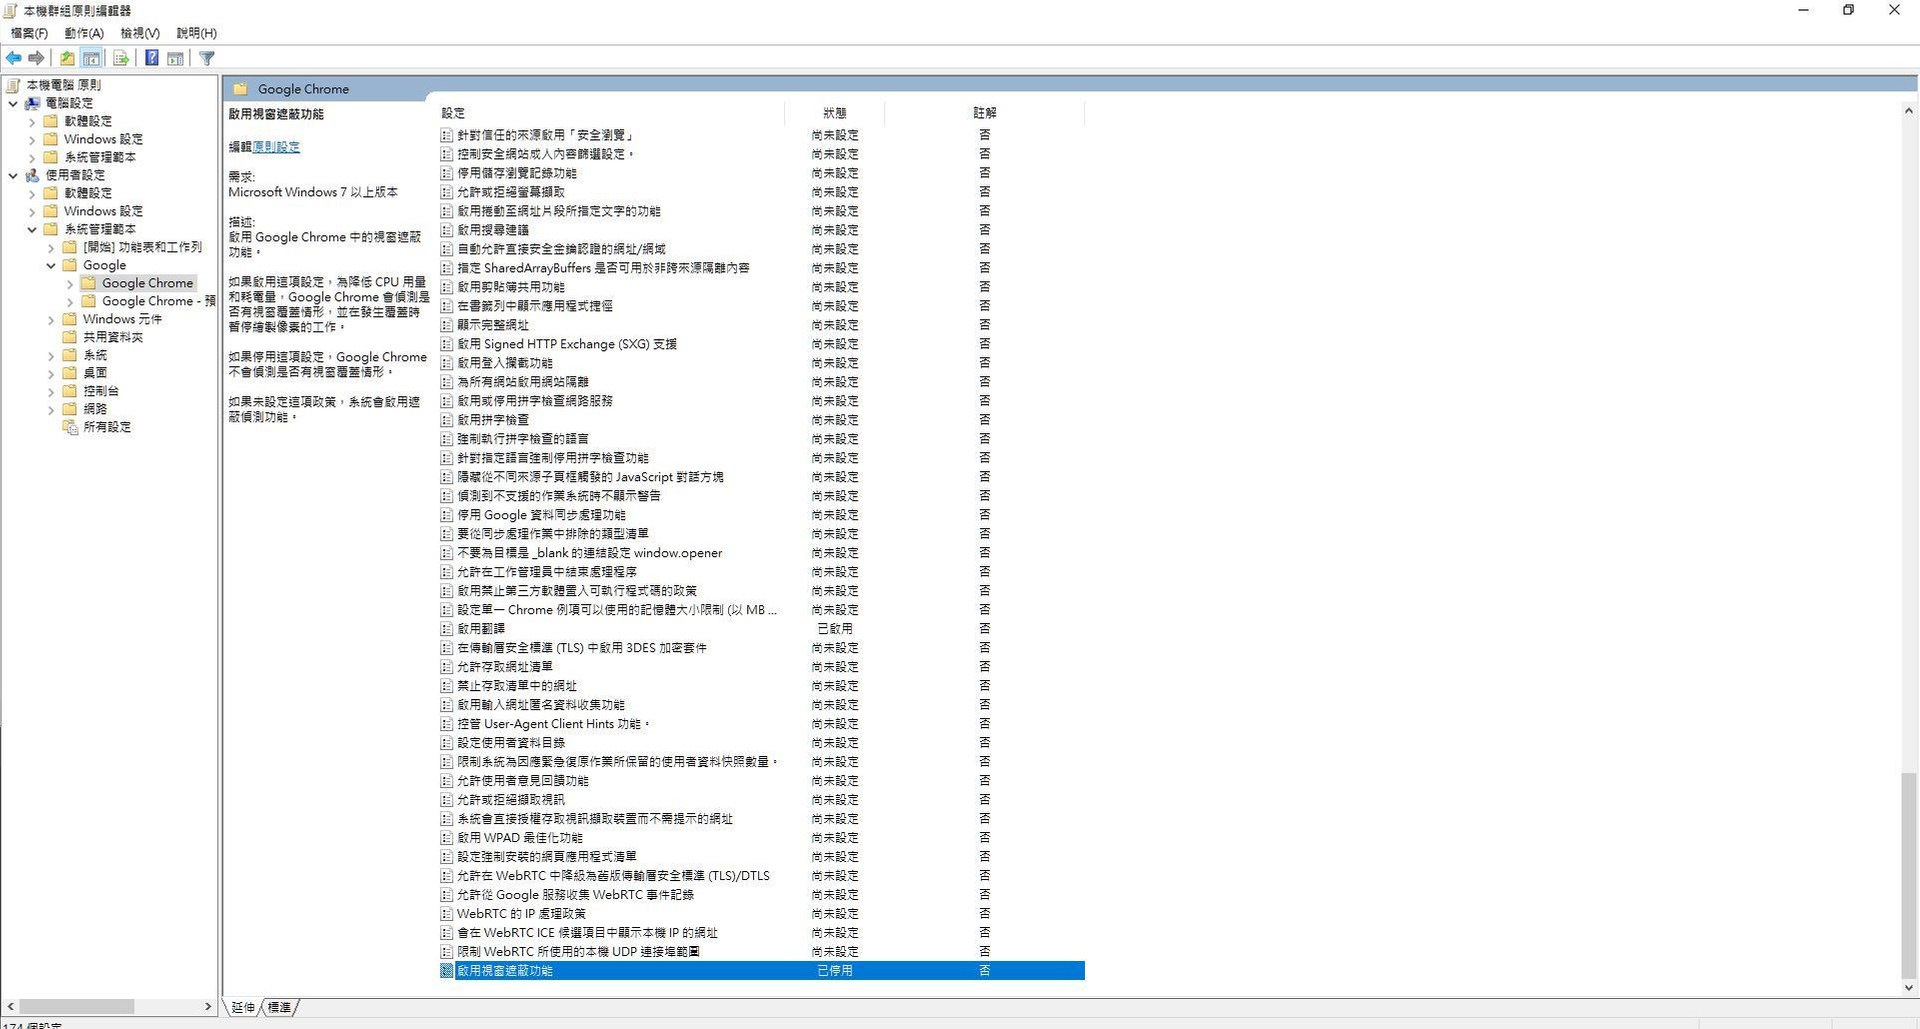
Task: Open the 檢視(V) menu
Action: coord(138,33)
